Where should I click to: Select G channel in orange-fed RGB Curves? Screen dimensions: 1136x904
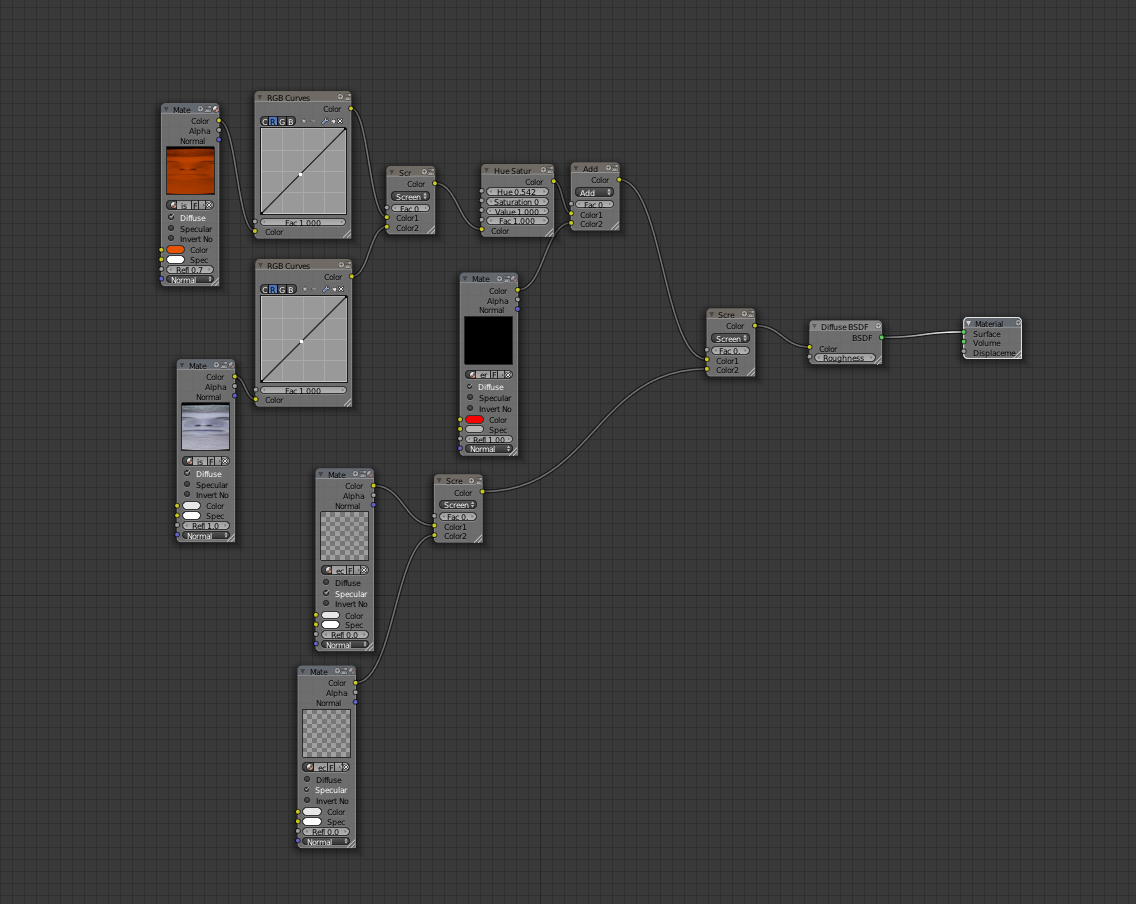282,121
